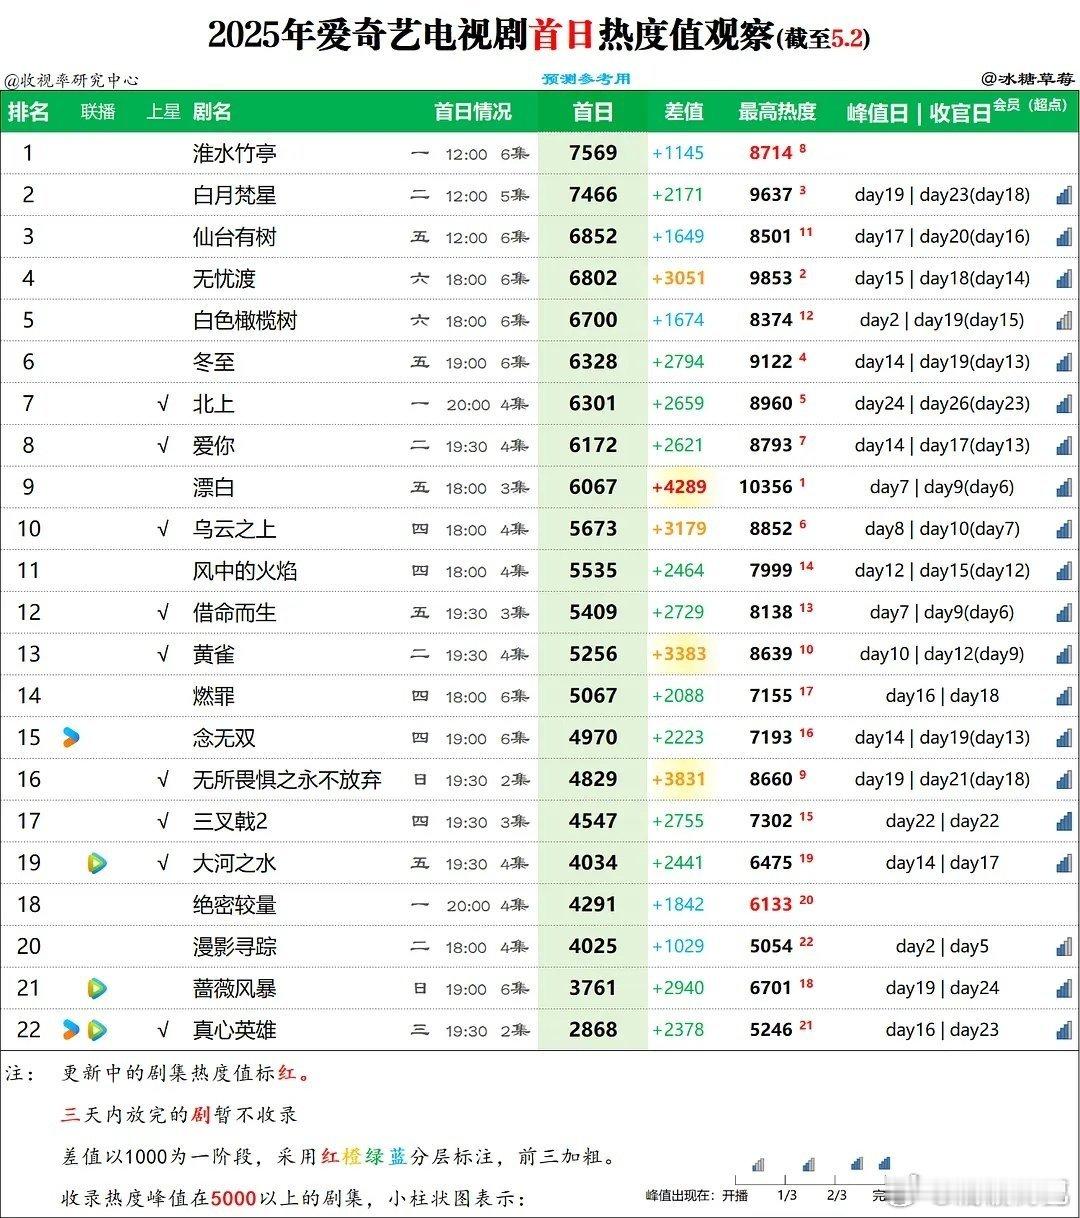Click the highlighted difference value +3383
The width and height of the screenshot is (1080, 1218).
coord(679,654)
